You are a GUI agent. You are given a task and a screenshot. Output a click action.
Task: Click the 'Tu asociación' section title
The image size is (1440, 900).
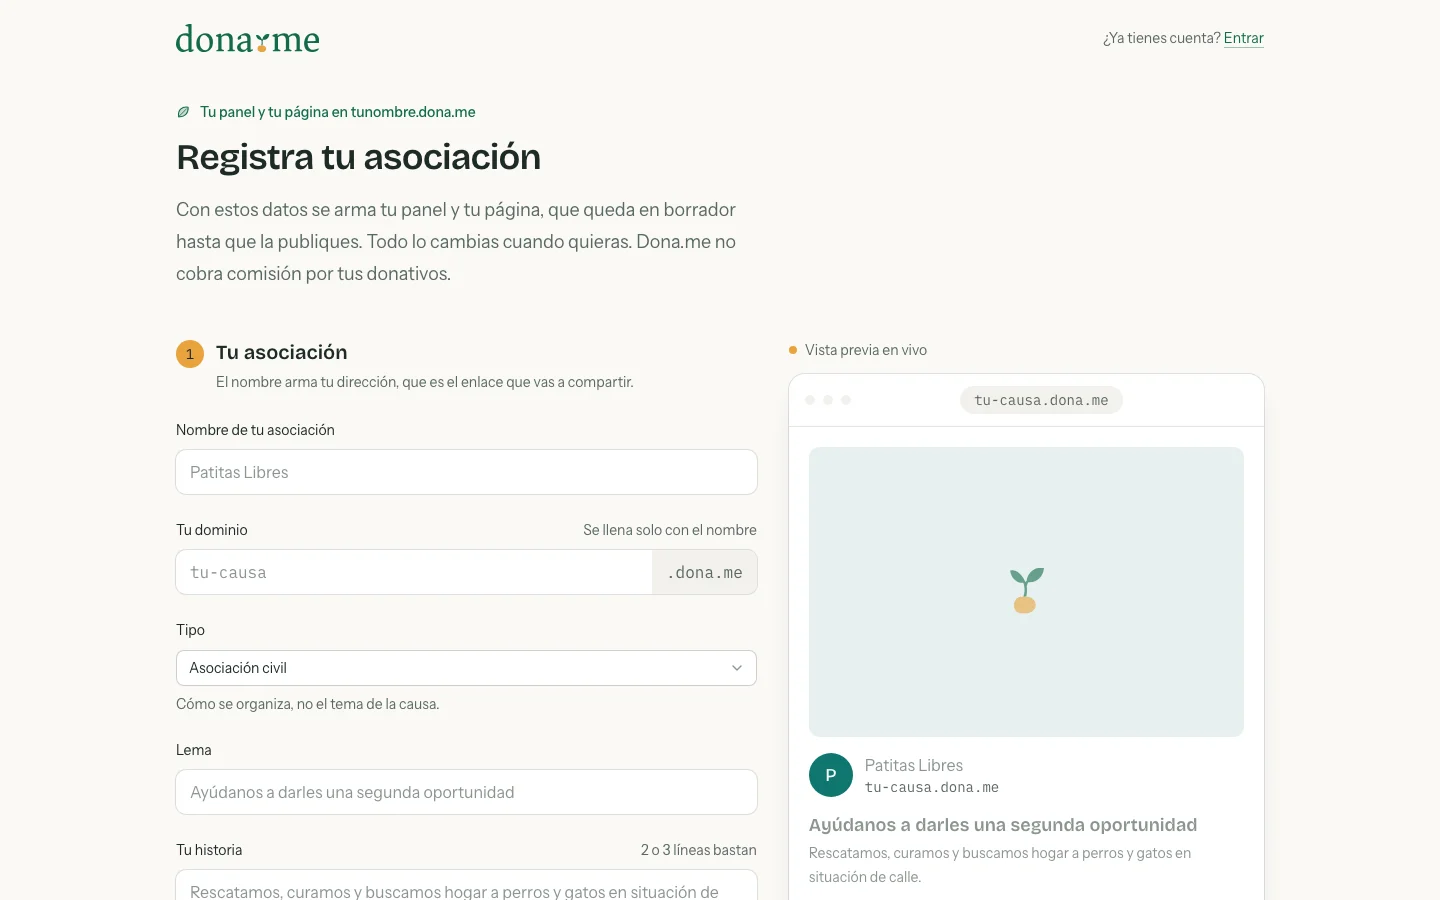[x=282, y=352]
